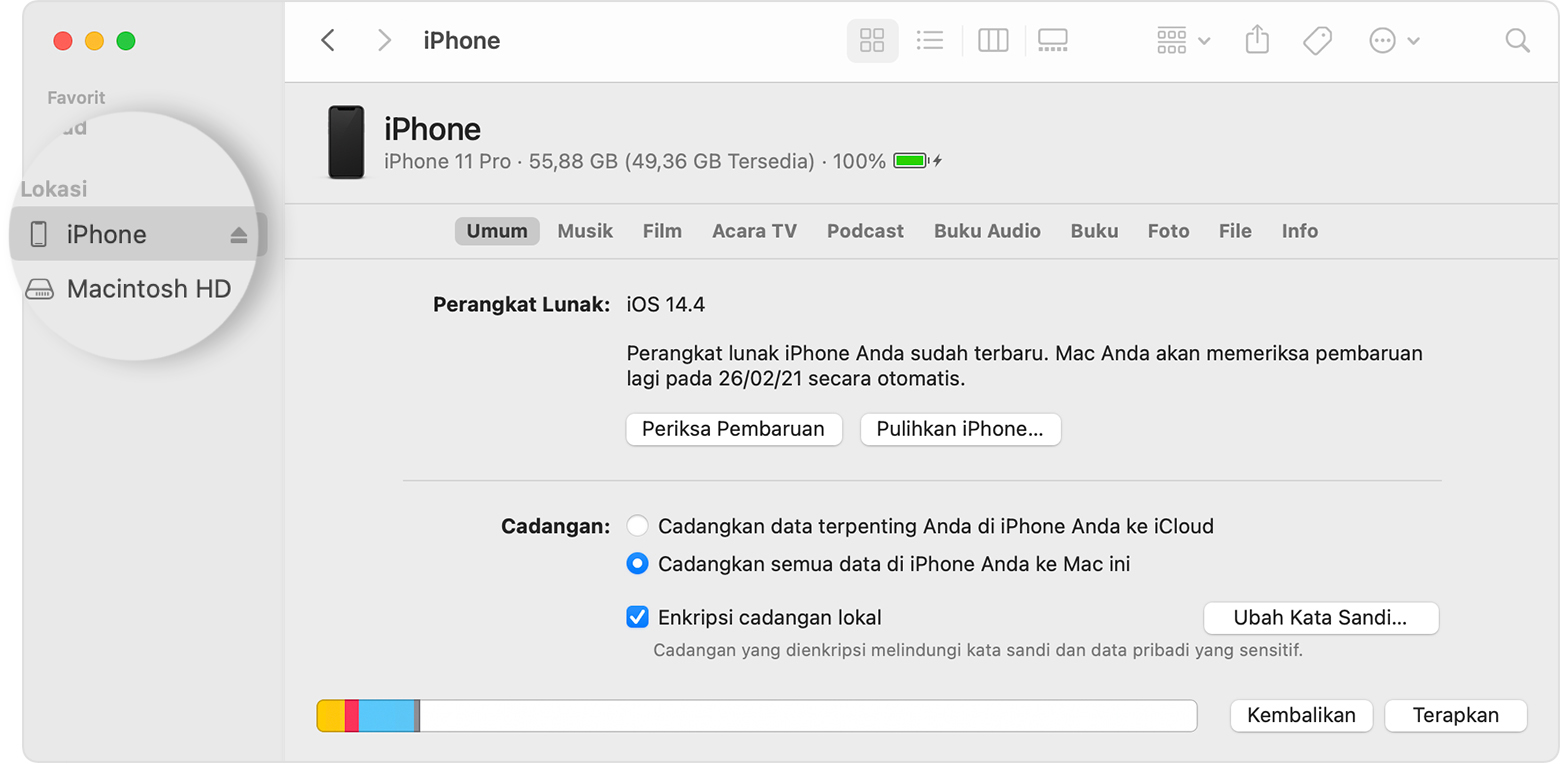This screenshot has height=764, width=1560.
Task: Switch to list view
Action: tap(930, 41)
